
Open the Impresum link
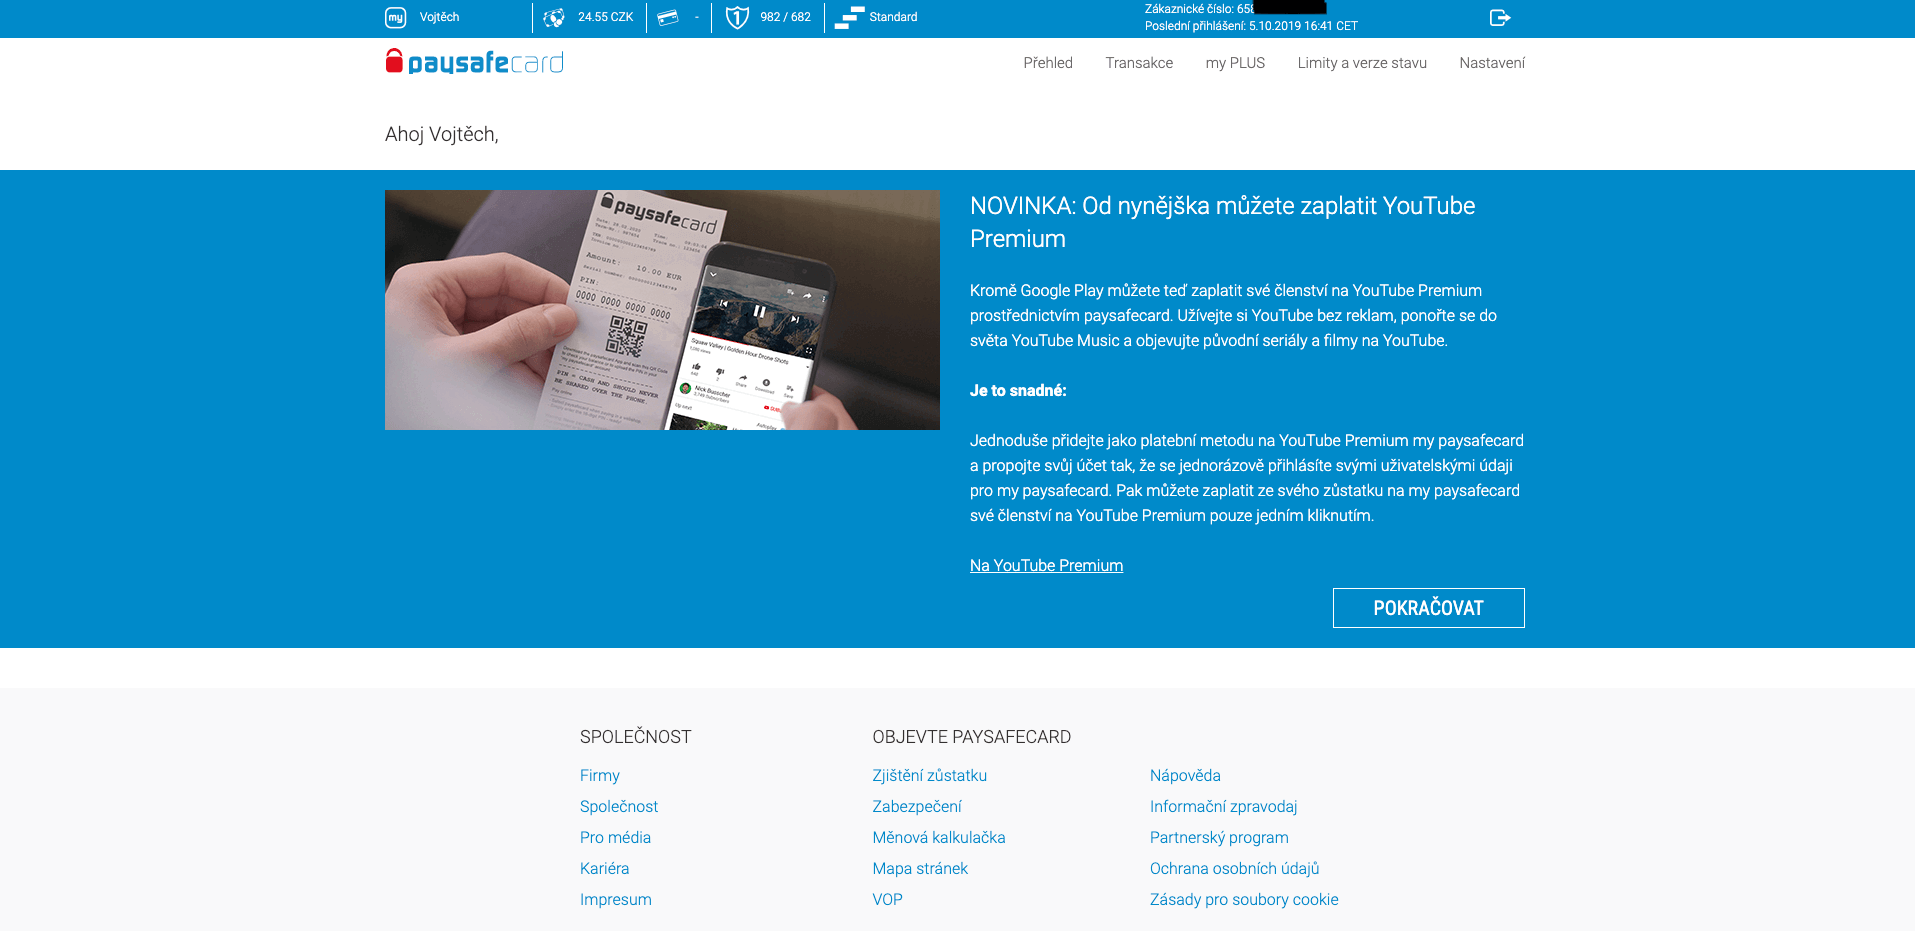tap(616, 900)
